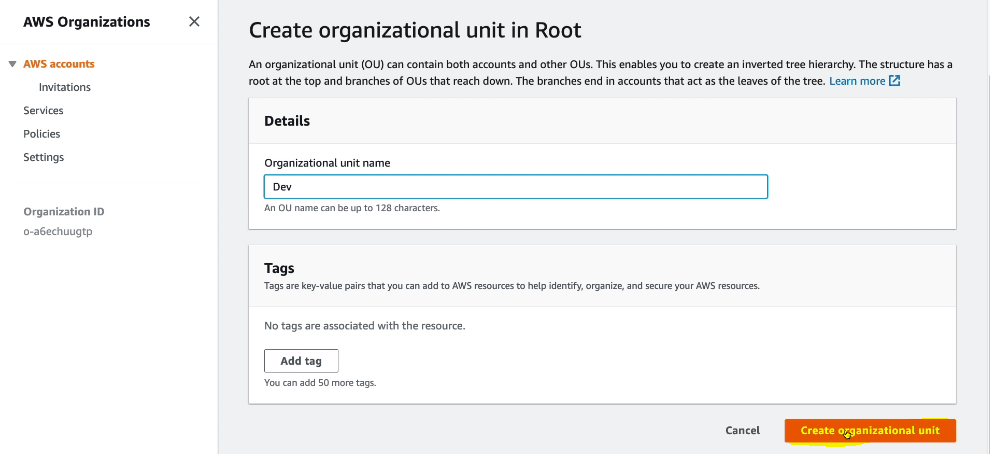Click the AWS Organizations sidebar title
This screenshot has width=990, height=454.
coord(87,22)
